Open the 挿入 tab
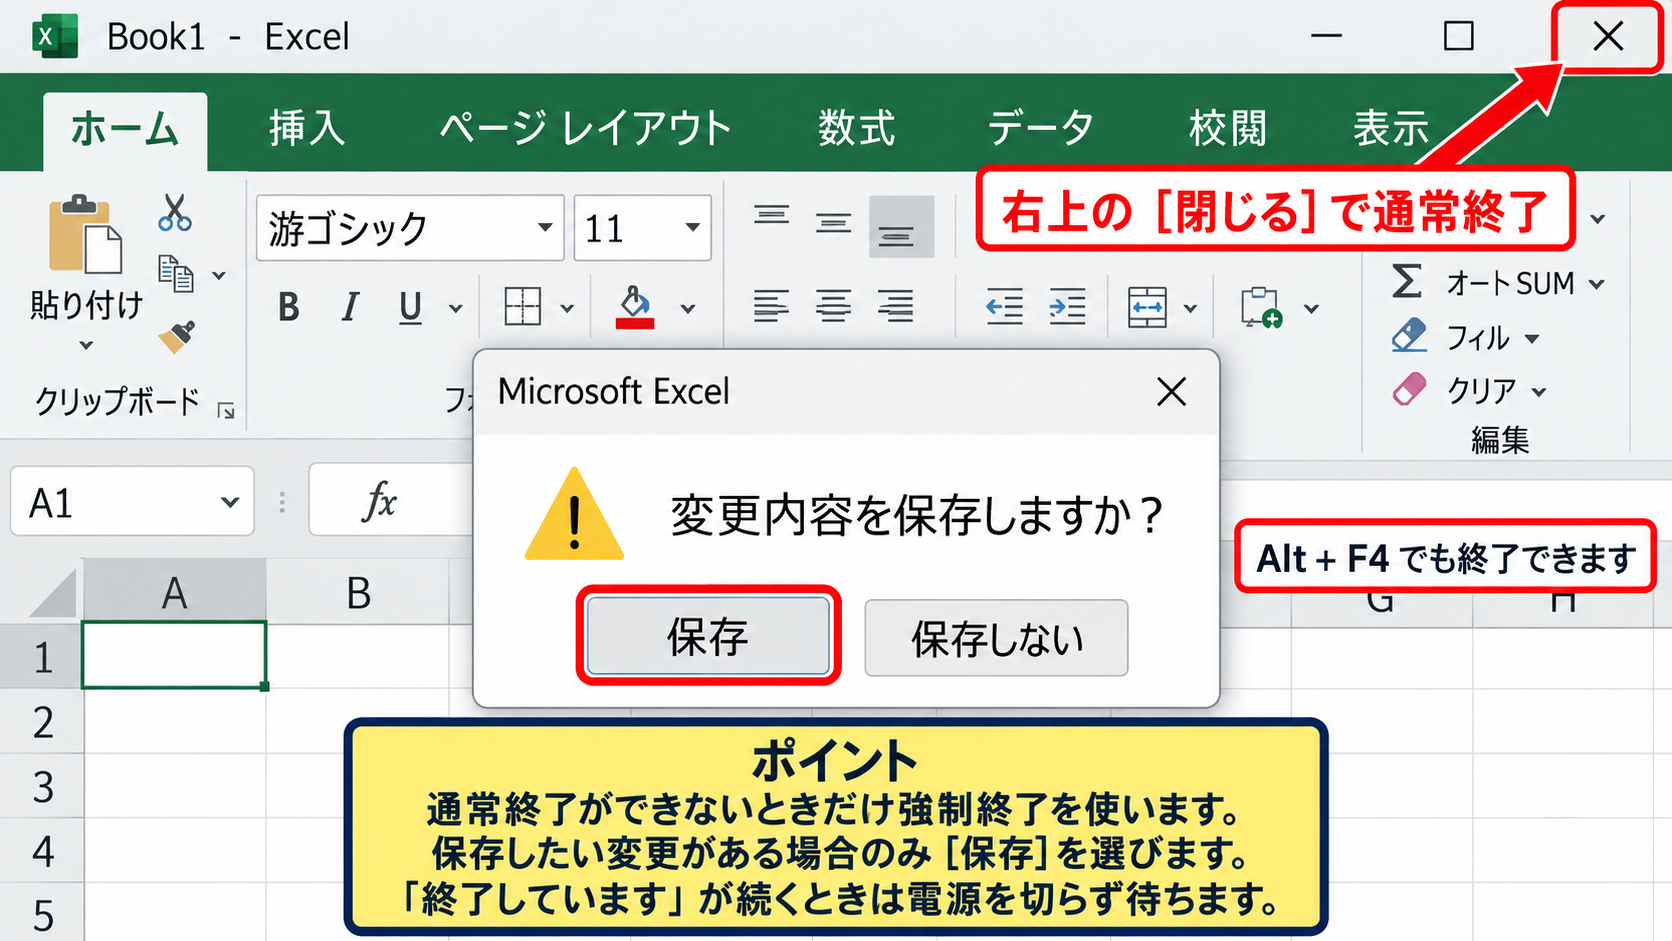This screenshot has width=1672, height=941. [307, 129]
